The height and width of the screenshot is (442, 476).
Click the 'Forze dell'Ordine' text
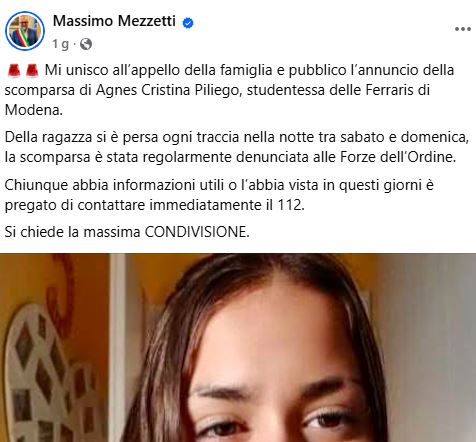pos(398,157)
